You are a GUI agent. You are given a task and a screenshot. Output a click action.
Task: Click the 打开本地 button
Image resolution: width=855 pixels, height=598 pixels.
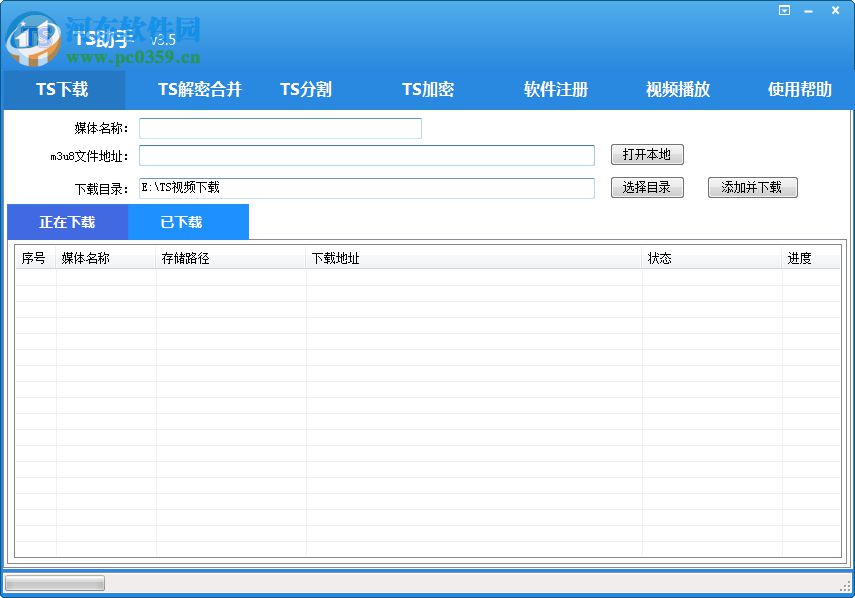pos(647,154)
